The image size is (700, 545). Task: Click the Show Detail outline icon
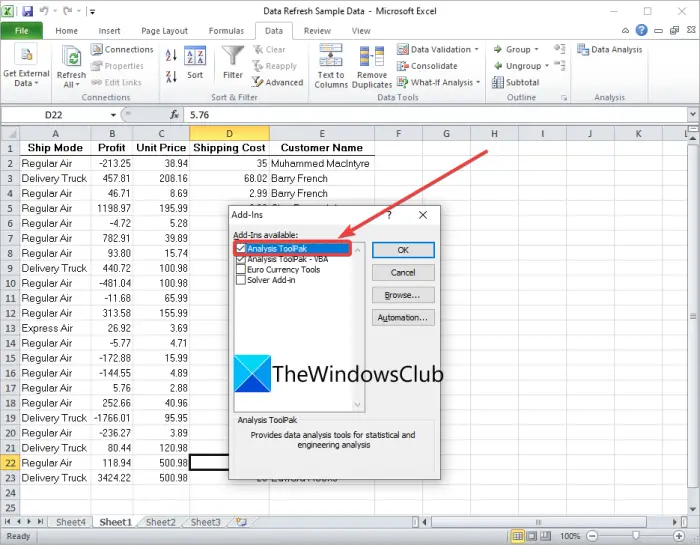[x=559, y=49]
